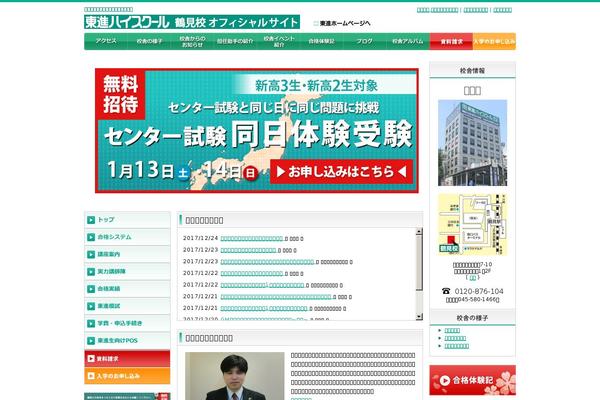600x400 pixels.
Task: Open the news link dated 2017/12/24
Action: [x=252, y=238]
